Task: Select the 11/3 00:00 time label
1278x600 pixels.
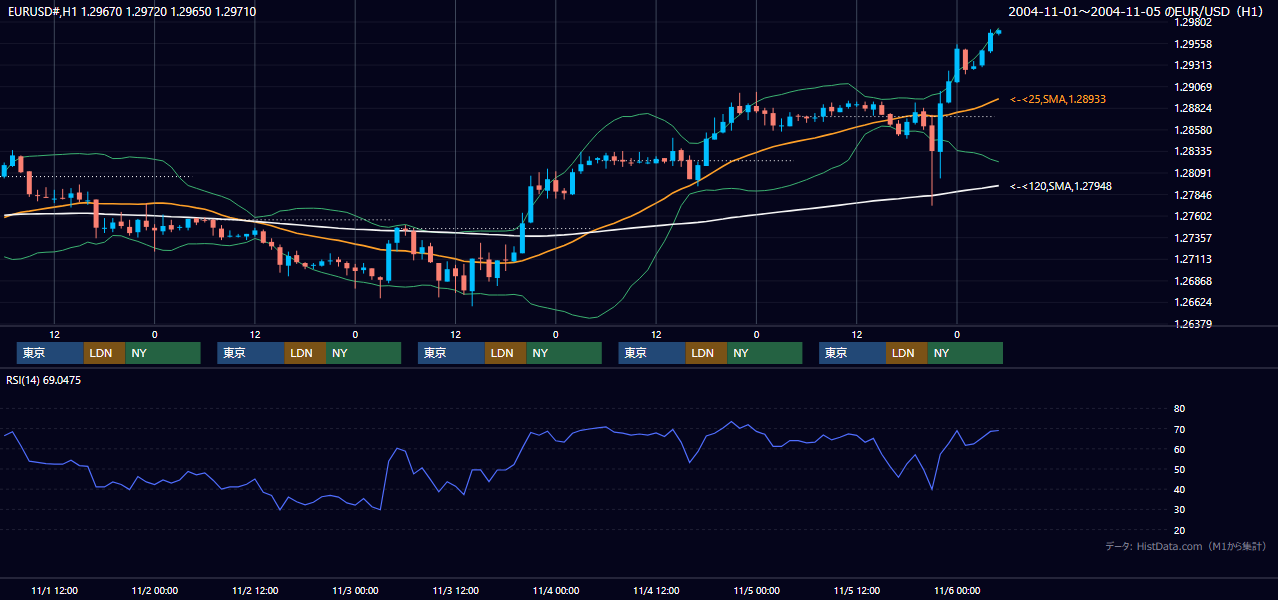Action: 355,590
